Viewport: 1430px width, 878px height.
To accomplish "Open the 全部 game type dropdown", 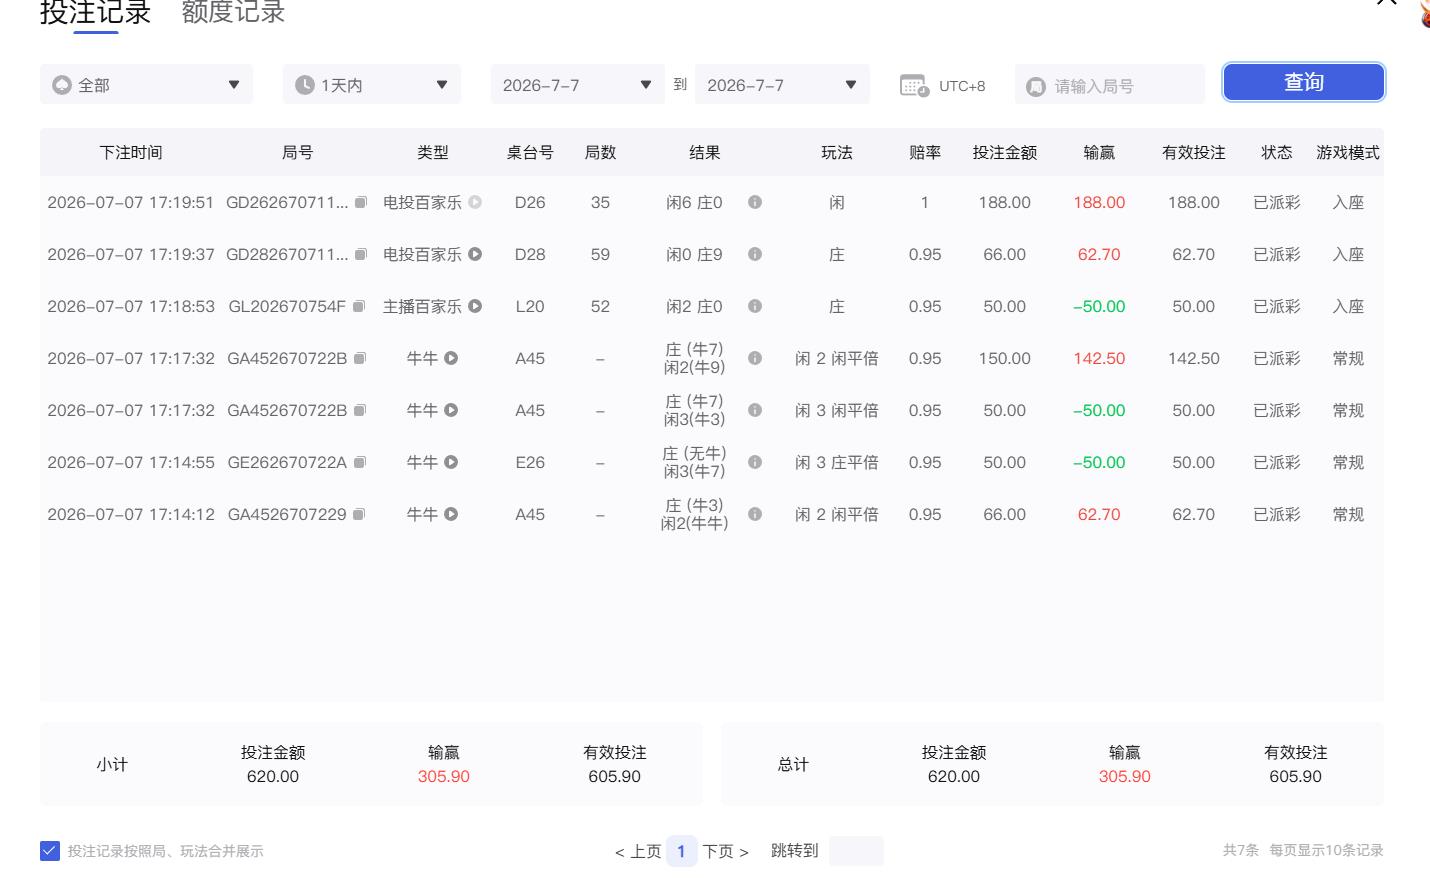I will tap(146, 85).
